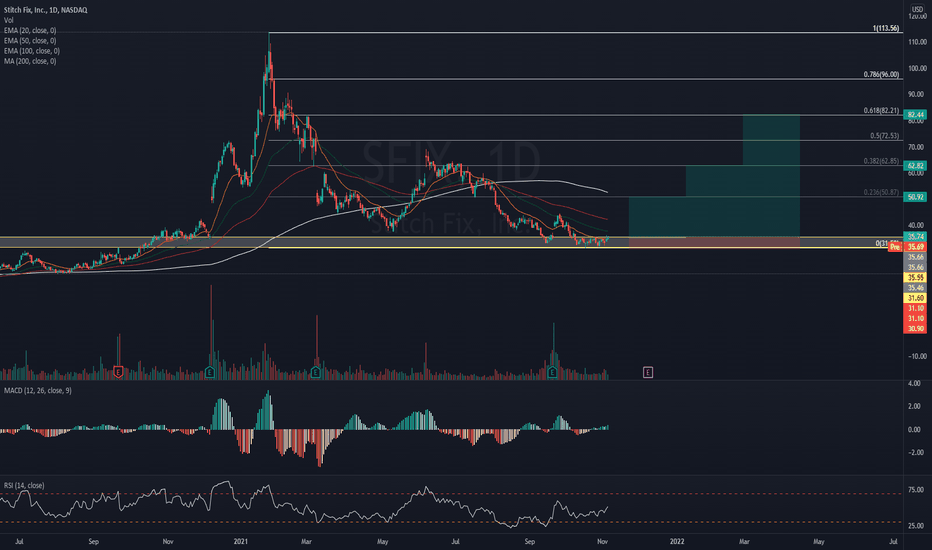This screenshot has height=550, width=932.
Task: Click the red 35.69 price tag
Action: pyautogui.click(x=915, y=247)
